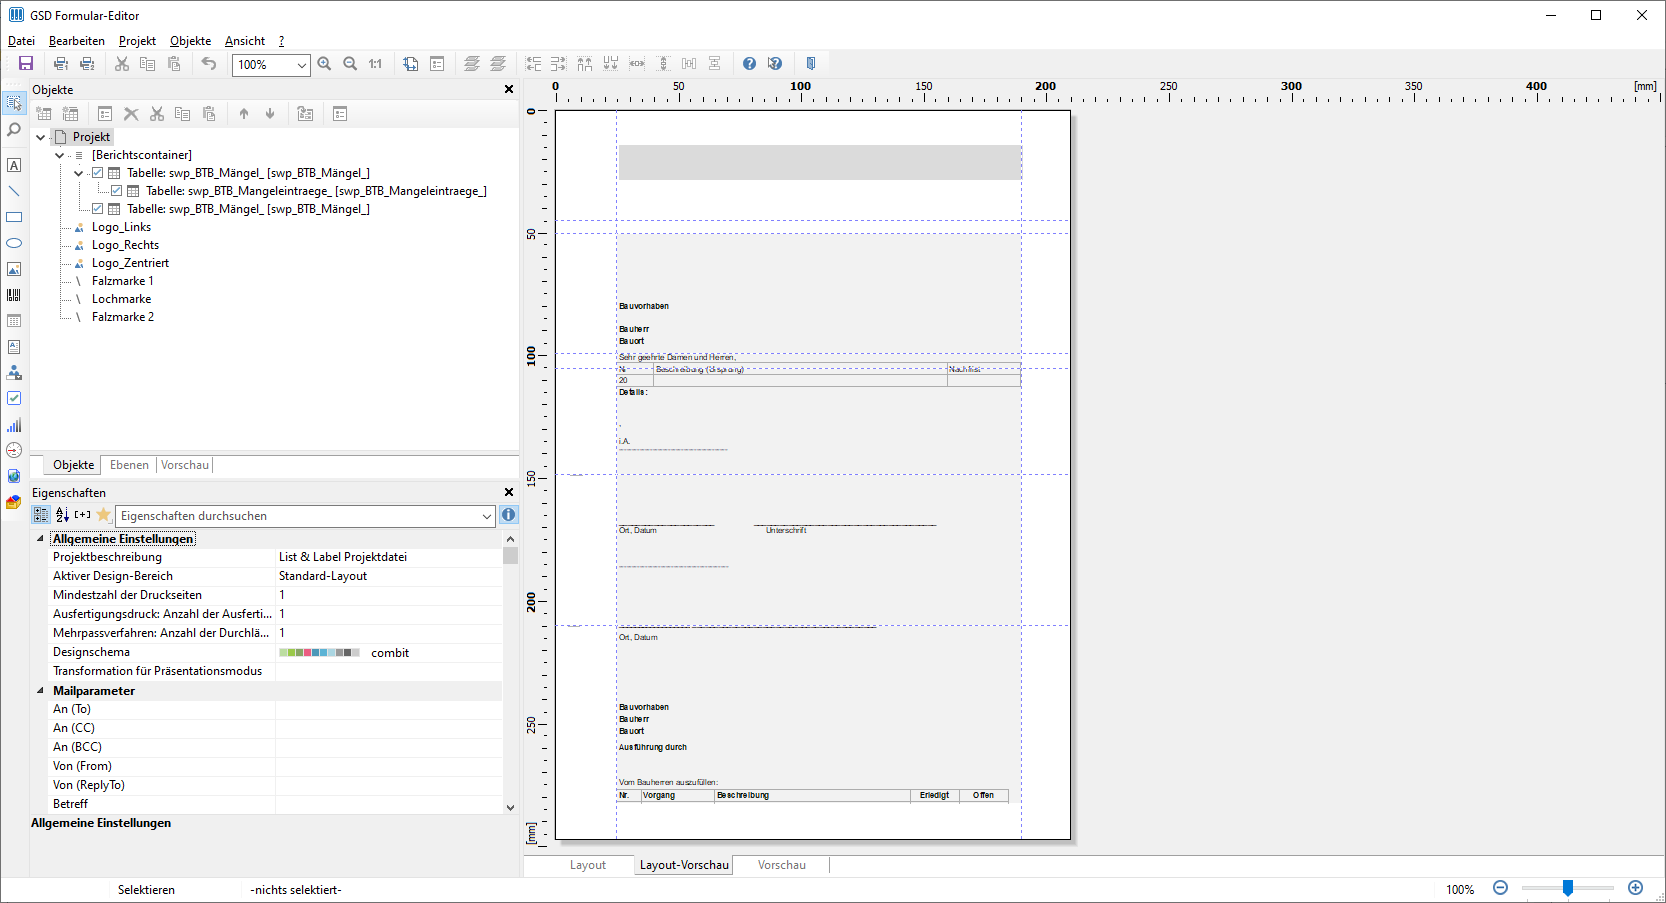Image resolution: width=1666 pixels, height=903 pixels.
Task: Click the 1:1 zoom icon
Action: point(375,63)
